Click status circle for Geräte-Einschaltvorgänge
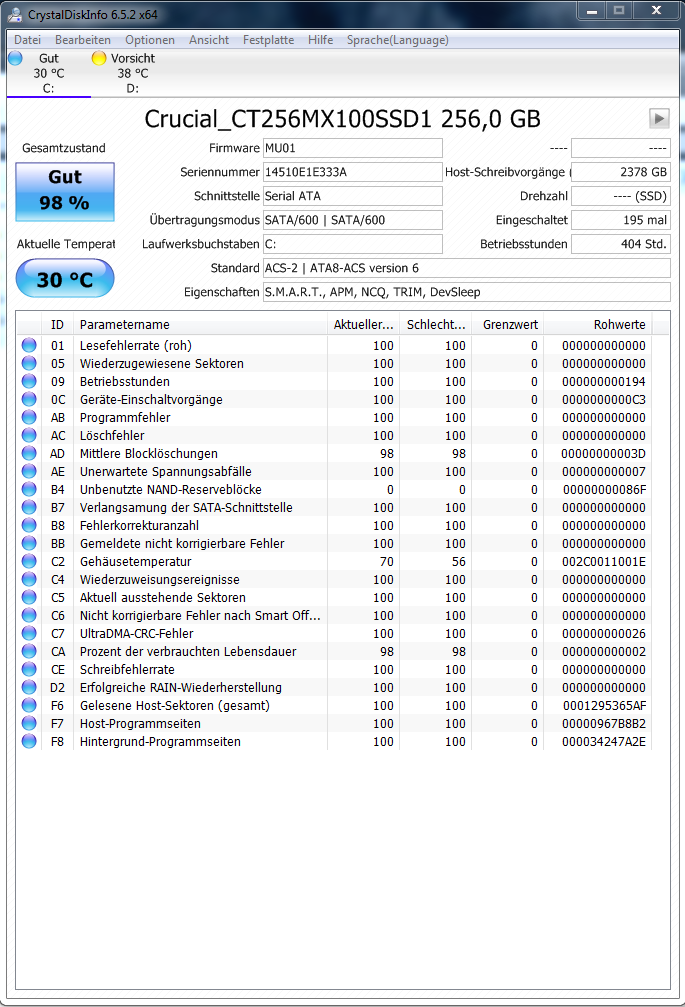Viewport: 685px width, 1007px height. click(x=29, y=399)
